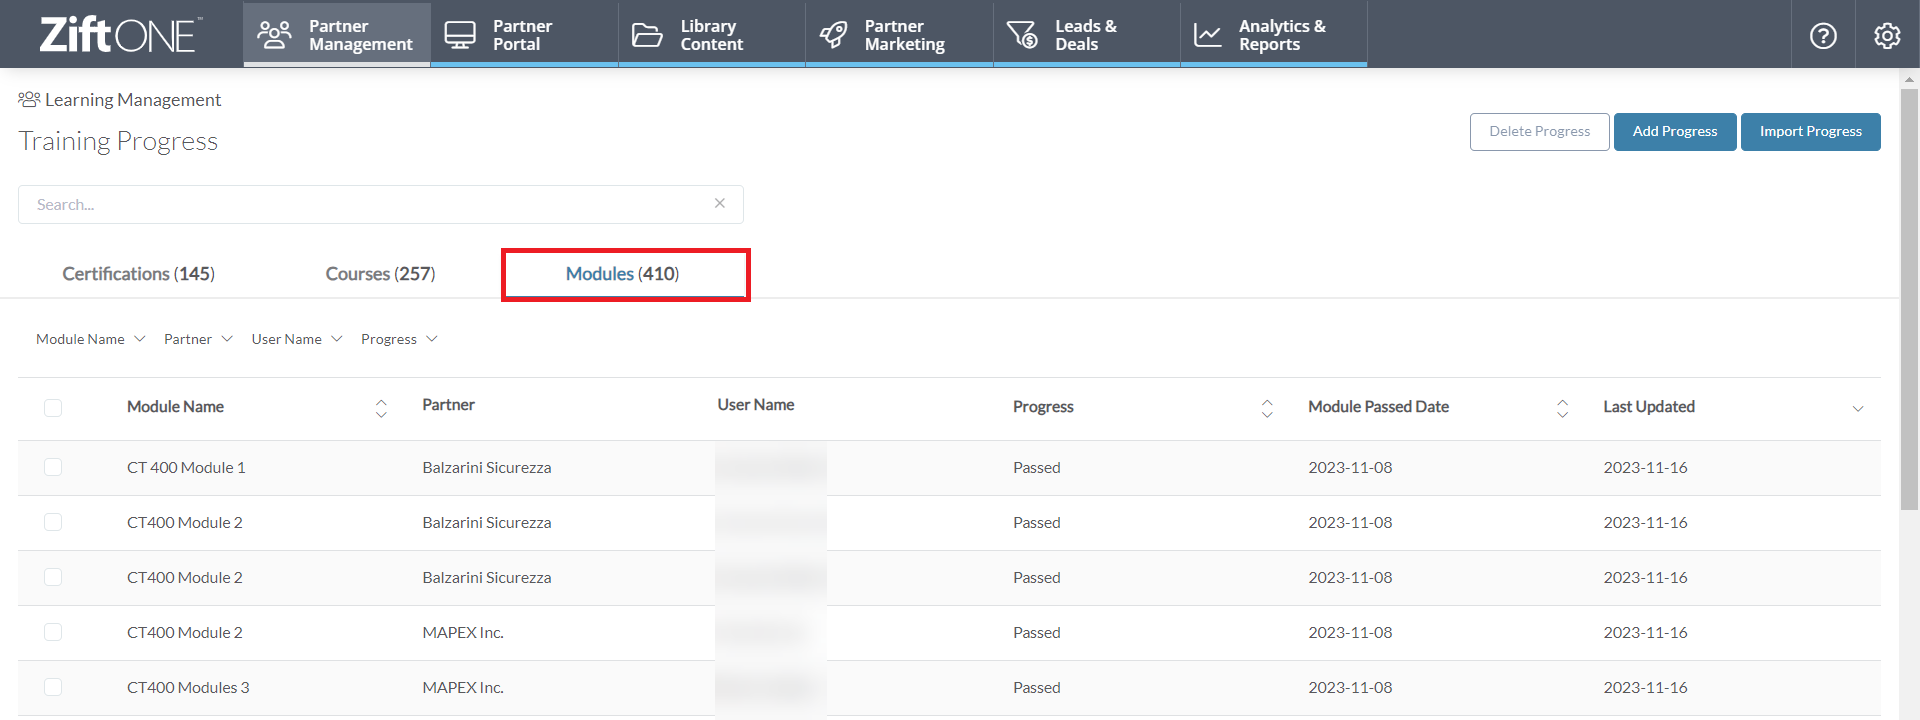Viewport: 1920px width, 720px height.
Task: Check first CT400 Module 2 Balzarini row
Action: coord(53,522)
